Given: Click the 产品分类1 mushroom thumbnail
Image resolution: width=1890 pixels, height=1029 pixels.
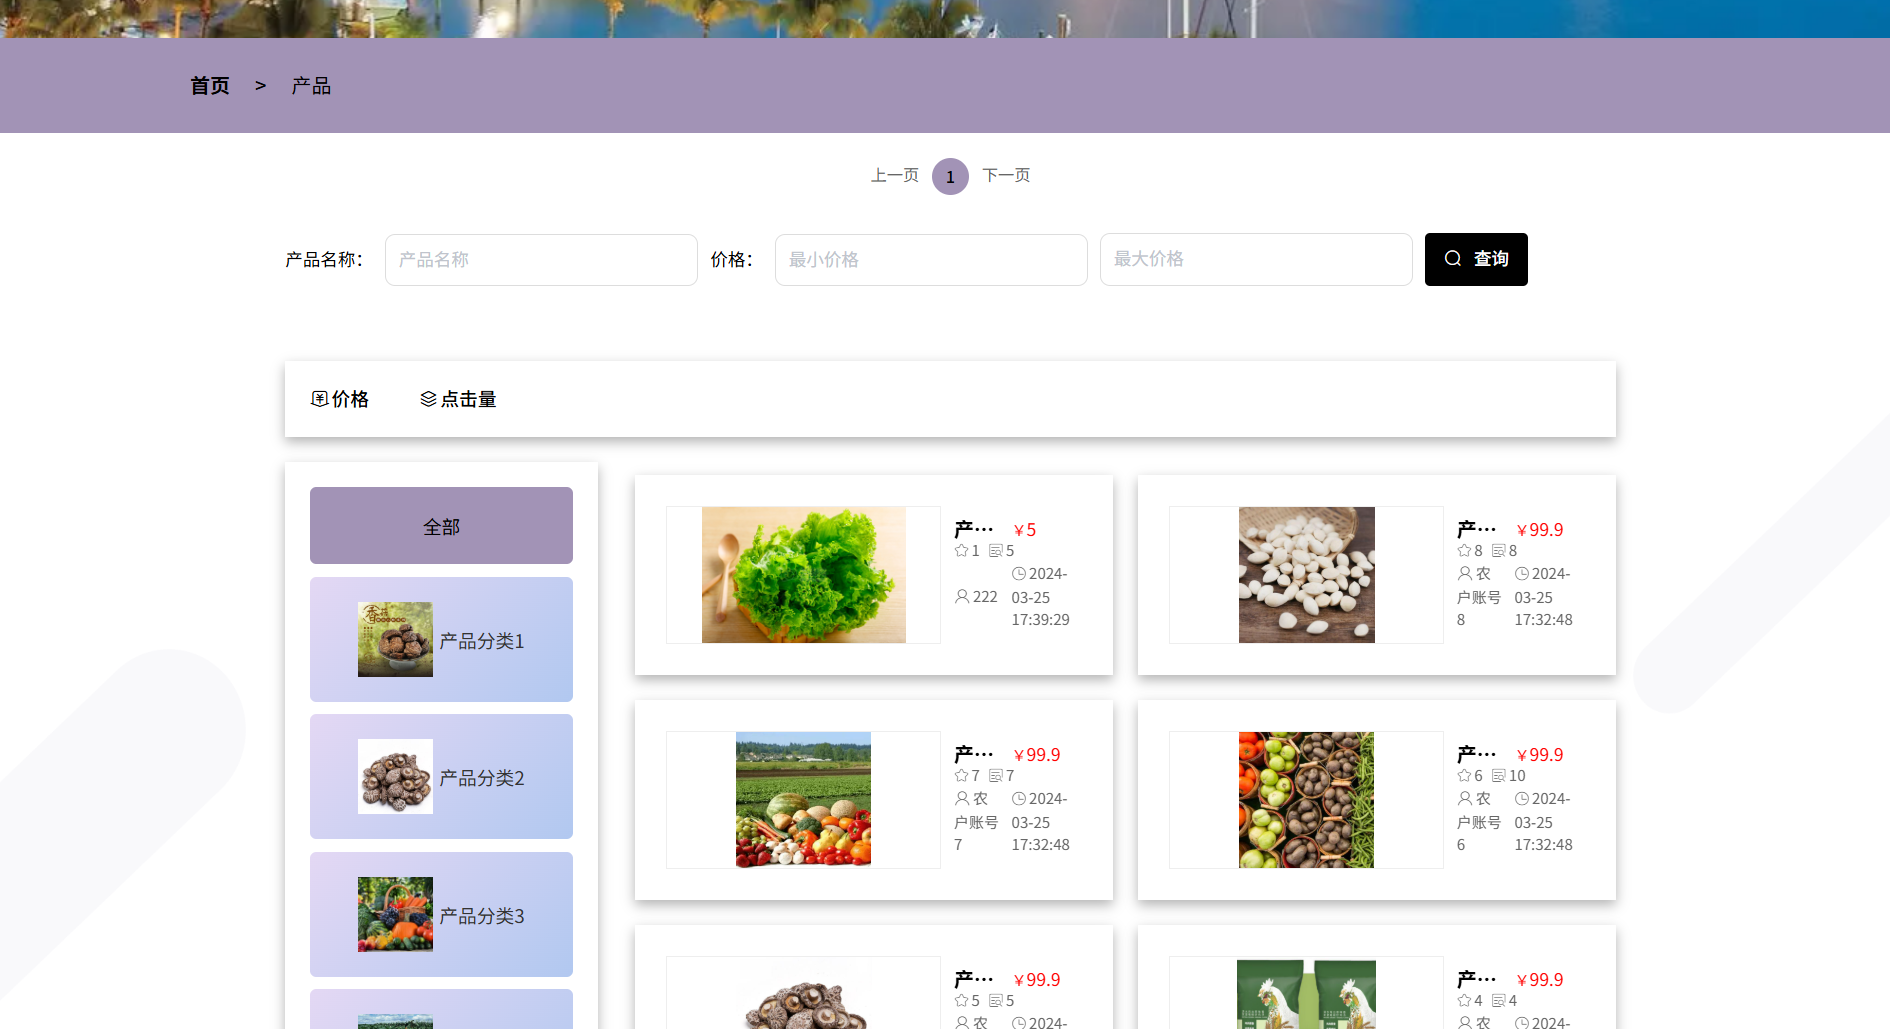Looking at the screenshot, I should 396,640.
